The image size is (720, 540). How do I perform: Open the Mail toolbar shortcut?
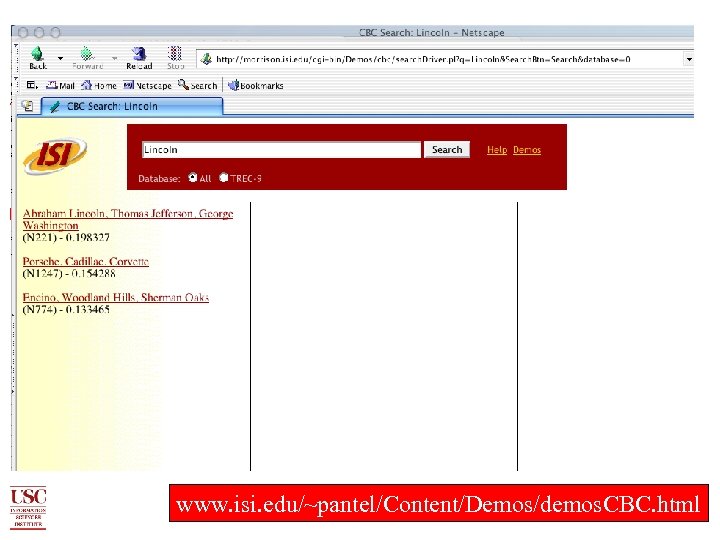(60, 85)
